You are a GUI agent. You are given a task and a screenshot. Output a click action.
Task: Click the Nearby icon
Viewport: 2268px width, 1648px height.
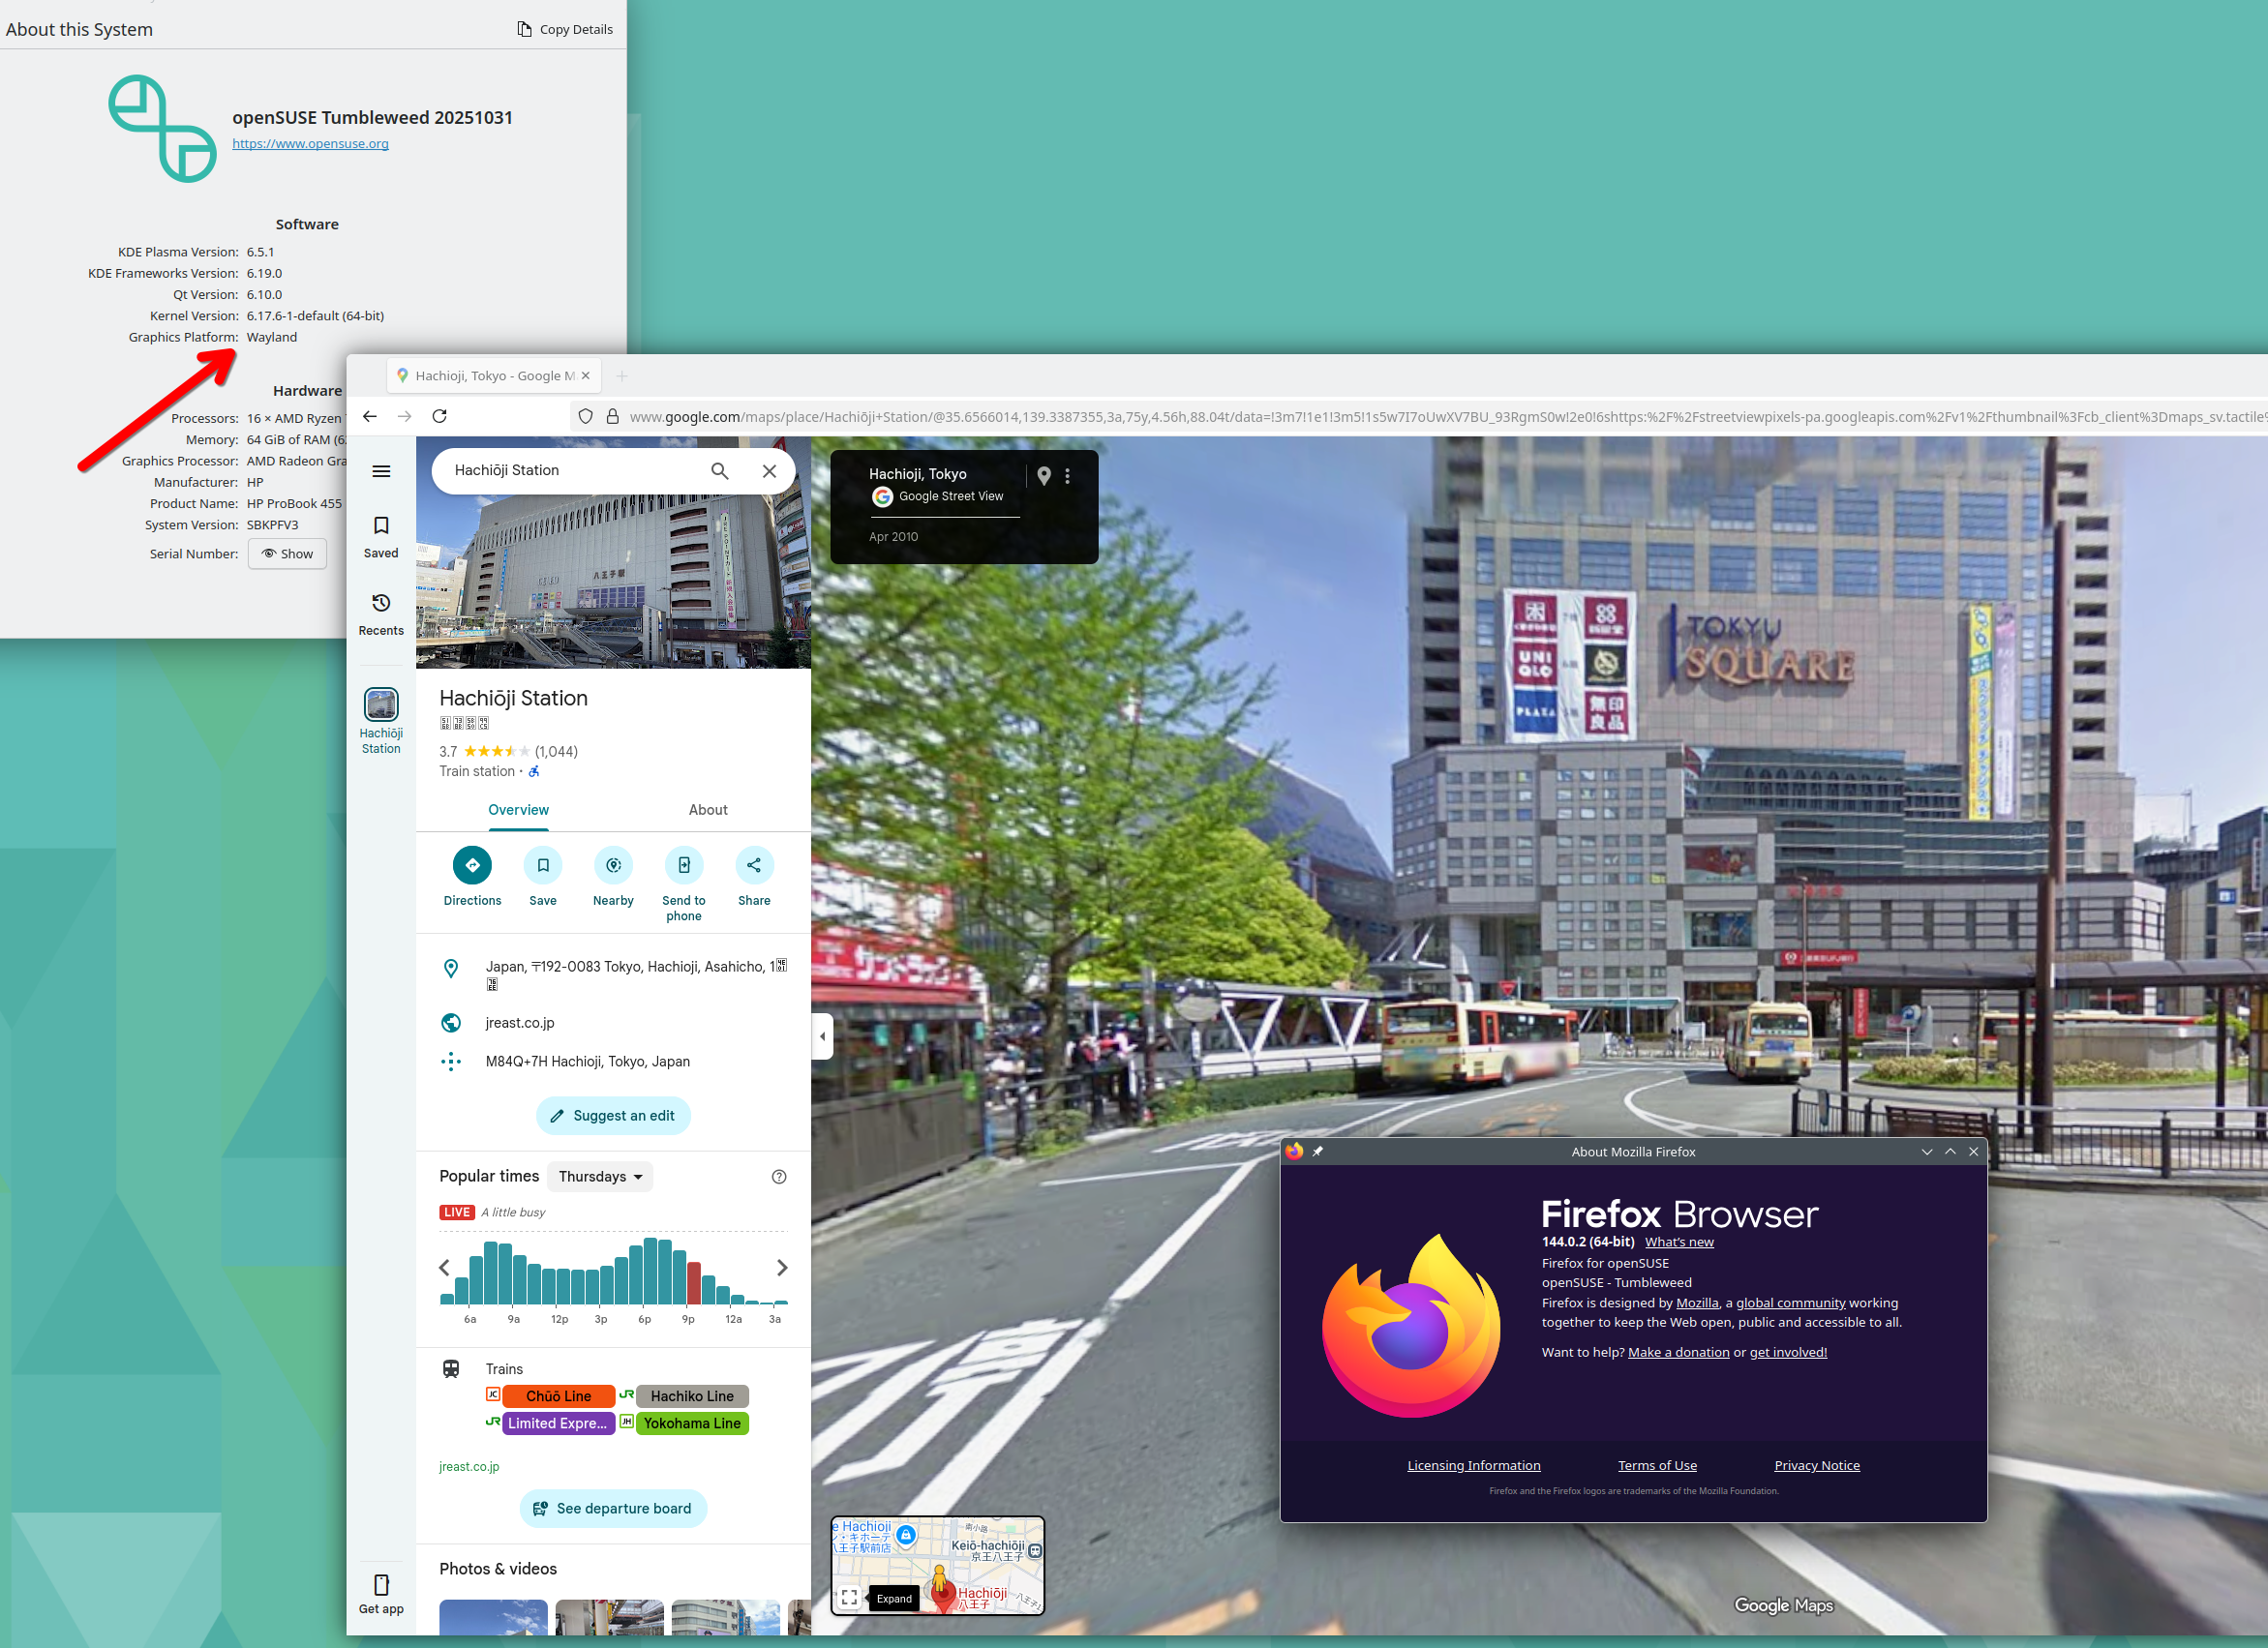[x=613, y=865]
